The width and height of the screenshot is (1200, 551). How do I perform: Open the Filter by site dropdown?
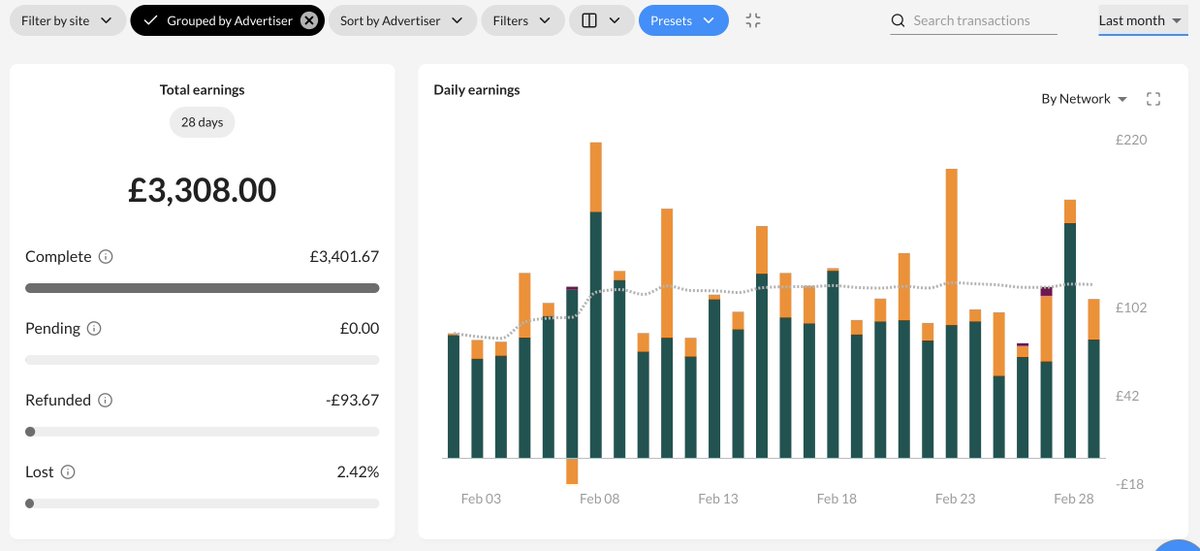67,20
